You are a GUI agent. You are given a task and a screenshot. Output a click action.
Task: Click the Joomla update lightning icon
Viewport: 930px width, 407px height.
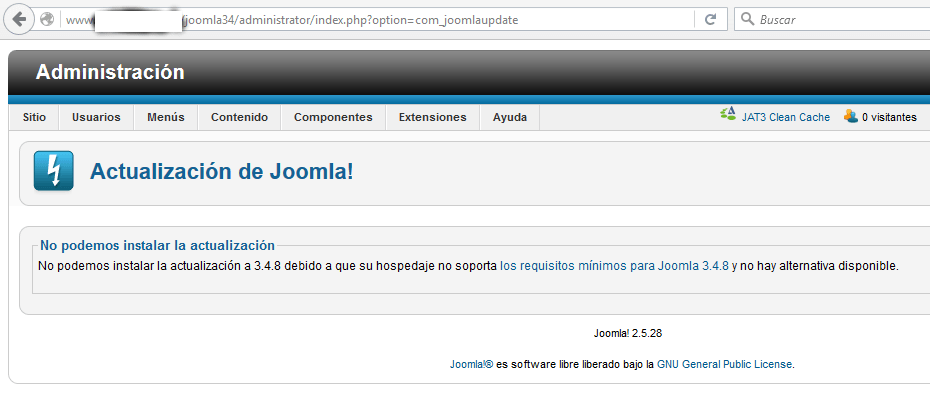pos(53,171)
